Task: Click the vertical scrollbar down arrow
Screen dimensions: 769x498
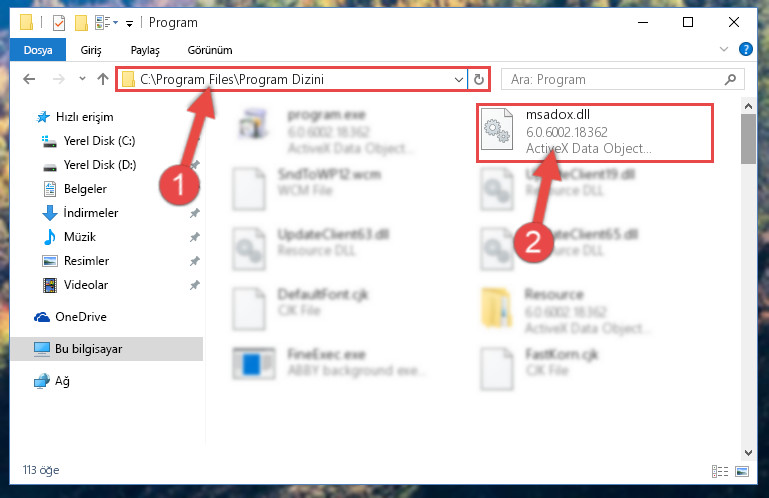Action: click(748, 452)
